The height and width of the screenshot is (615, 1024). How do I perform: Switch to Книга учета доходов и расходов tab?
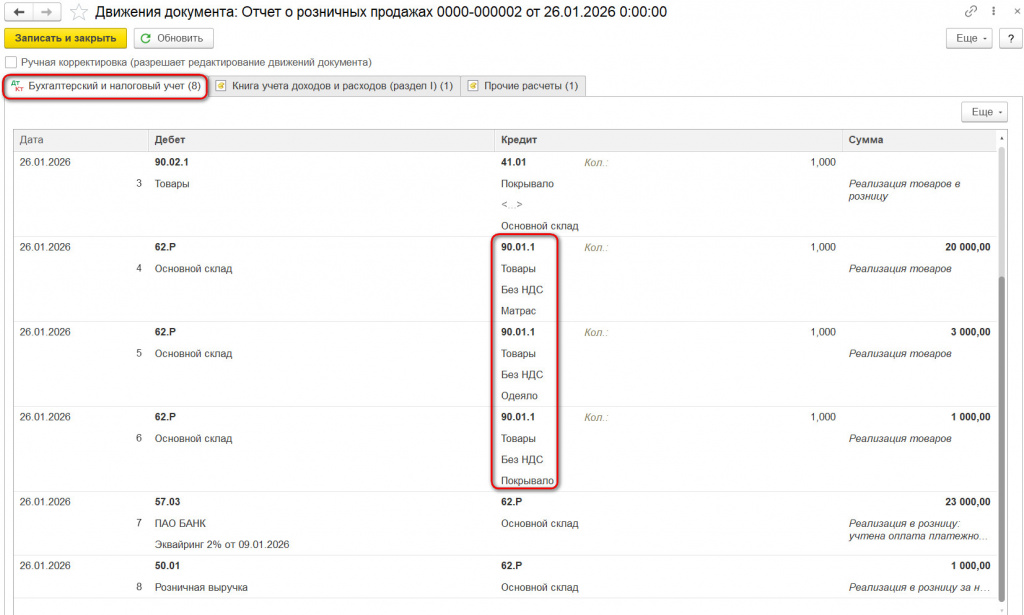[x=335, y=86]
